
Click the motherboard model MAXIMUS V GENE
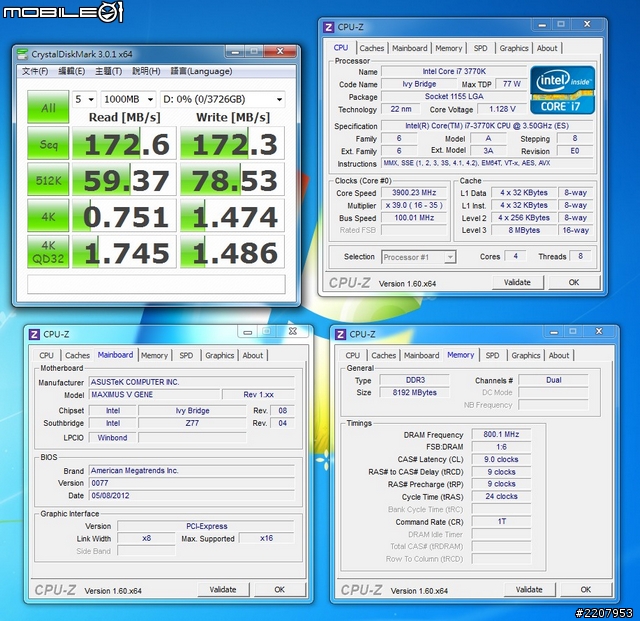pyautogui.click(x=154, y=395)
